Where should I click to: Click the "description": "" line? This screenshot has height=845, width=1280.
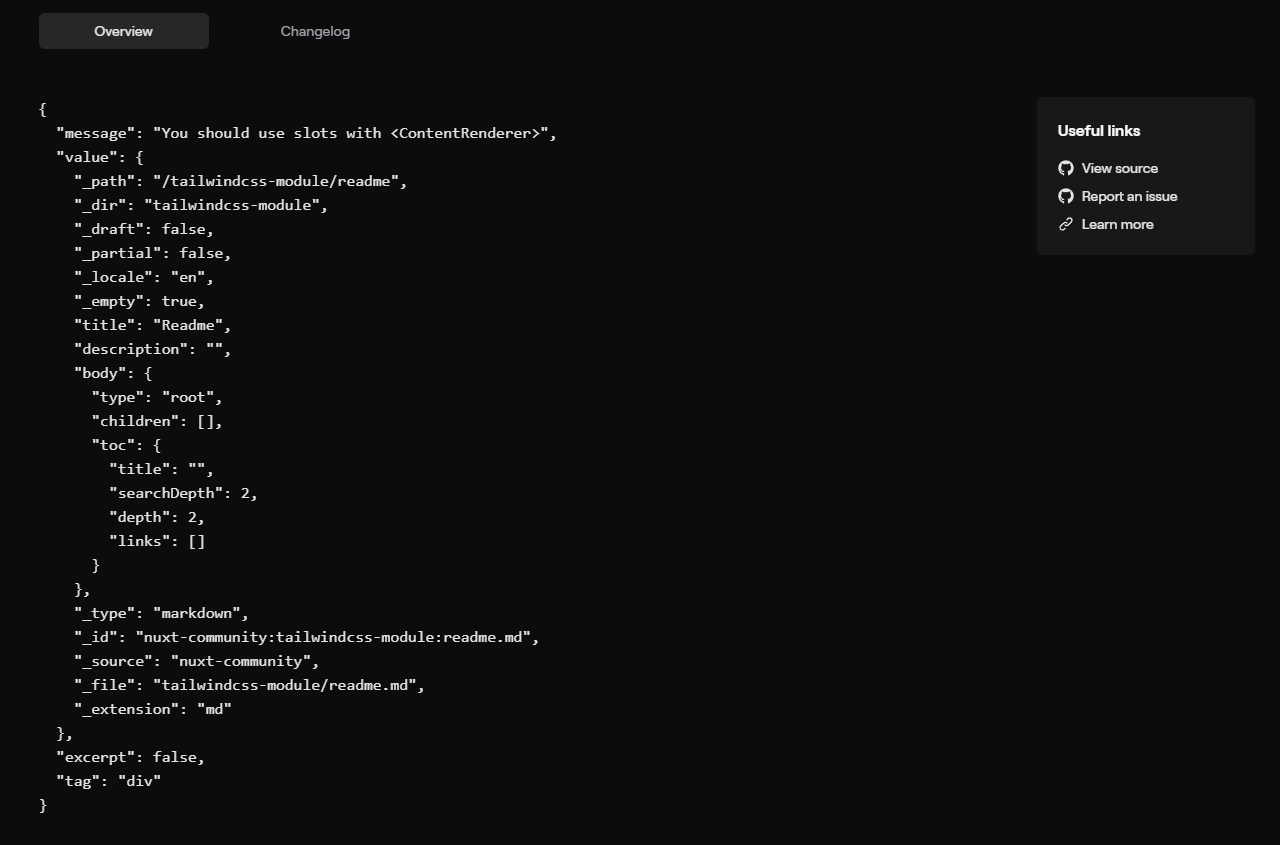click(x=153, y=349)
